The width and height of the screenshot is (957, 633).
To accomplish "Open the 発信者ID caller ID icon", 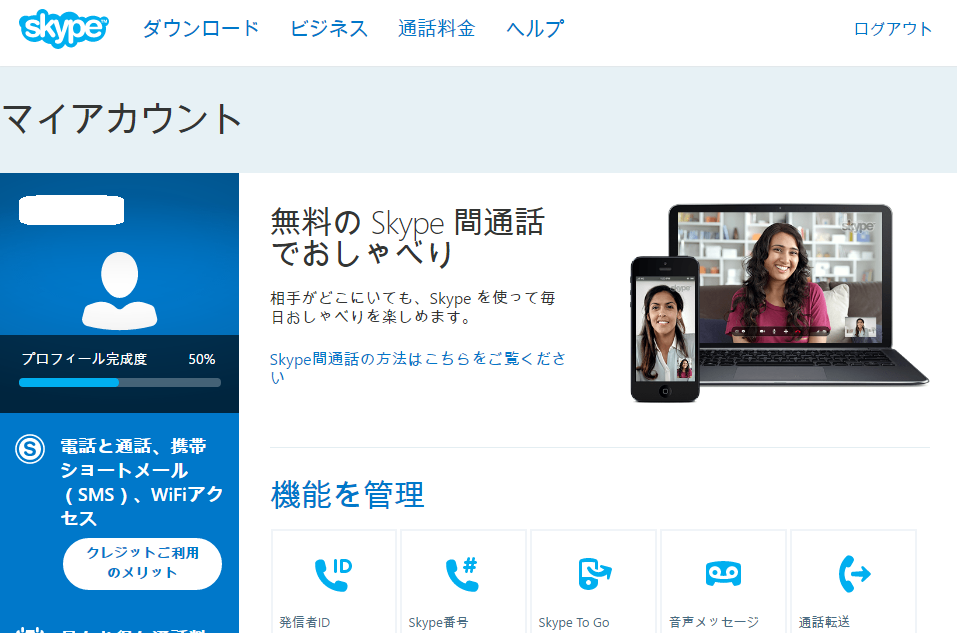I will pos(333,574).
